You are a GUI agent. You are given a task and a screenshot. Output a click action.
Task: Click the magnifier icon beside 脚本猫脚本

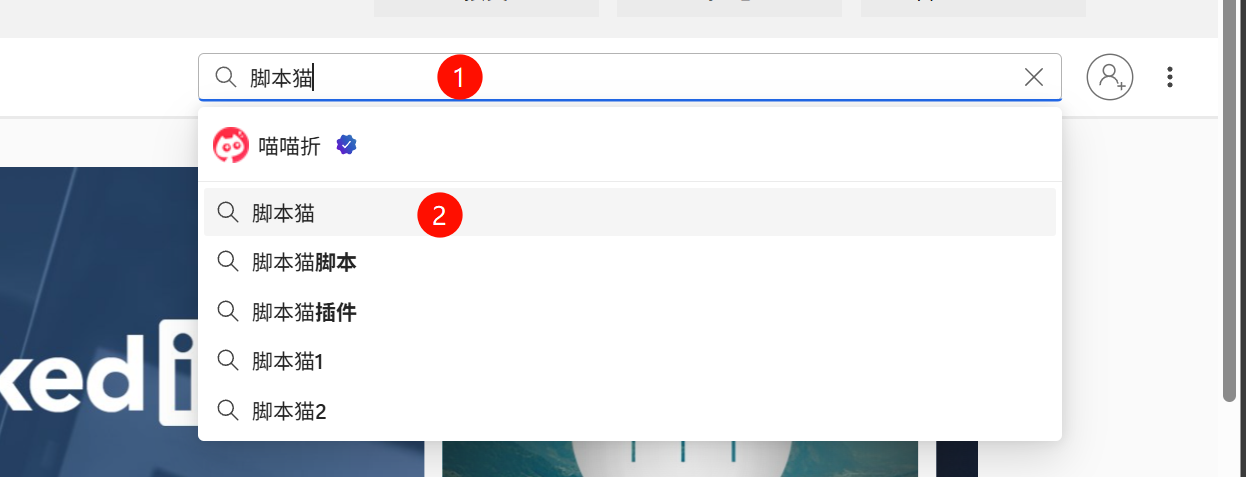(x=228, y=263)
